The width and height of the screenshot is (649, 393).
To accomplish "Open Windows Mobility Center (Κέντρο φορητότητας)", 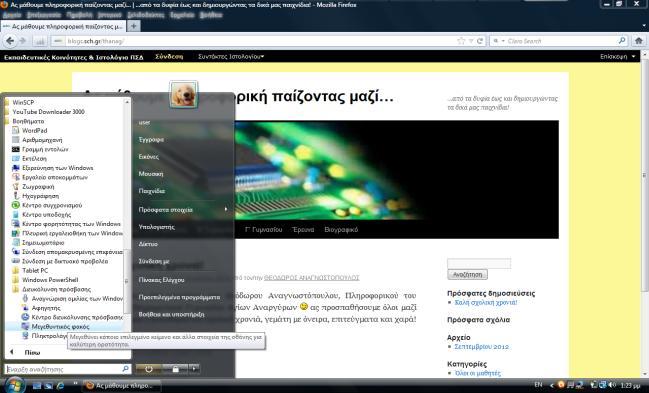I will click(66, 224).
